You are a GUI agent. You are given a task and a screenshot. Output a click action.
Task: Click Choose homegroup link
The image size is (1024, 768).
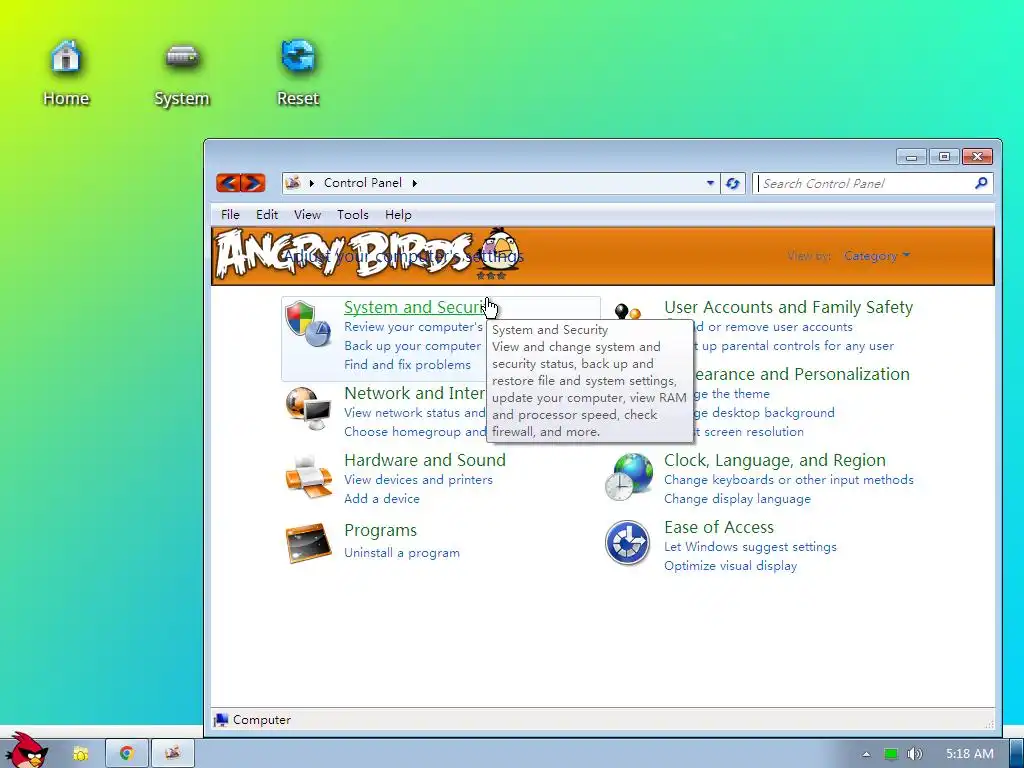click(x=415, y=432)
